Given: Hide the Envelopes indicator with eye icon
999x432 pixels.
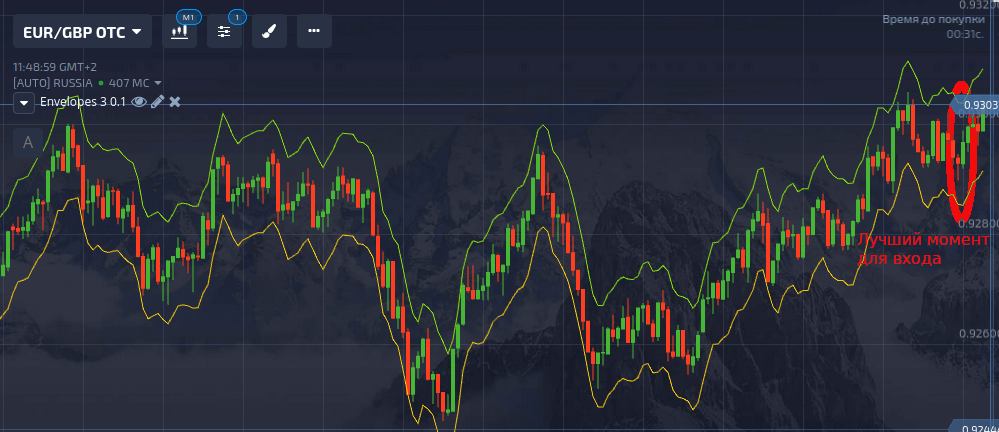Looking at the screenshot, I should click(x=140, y=102).
